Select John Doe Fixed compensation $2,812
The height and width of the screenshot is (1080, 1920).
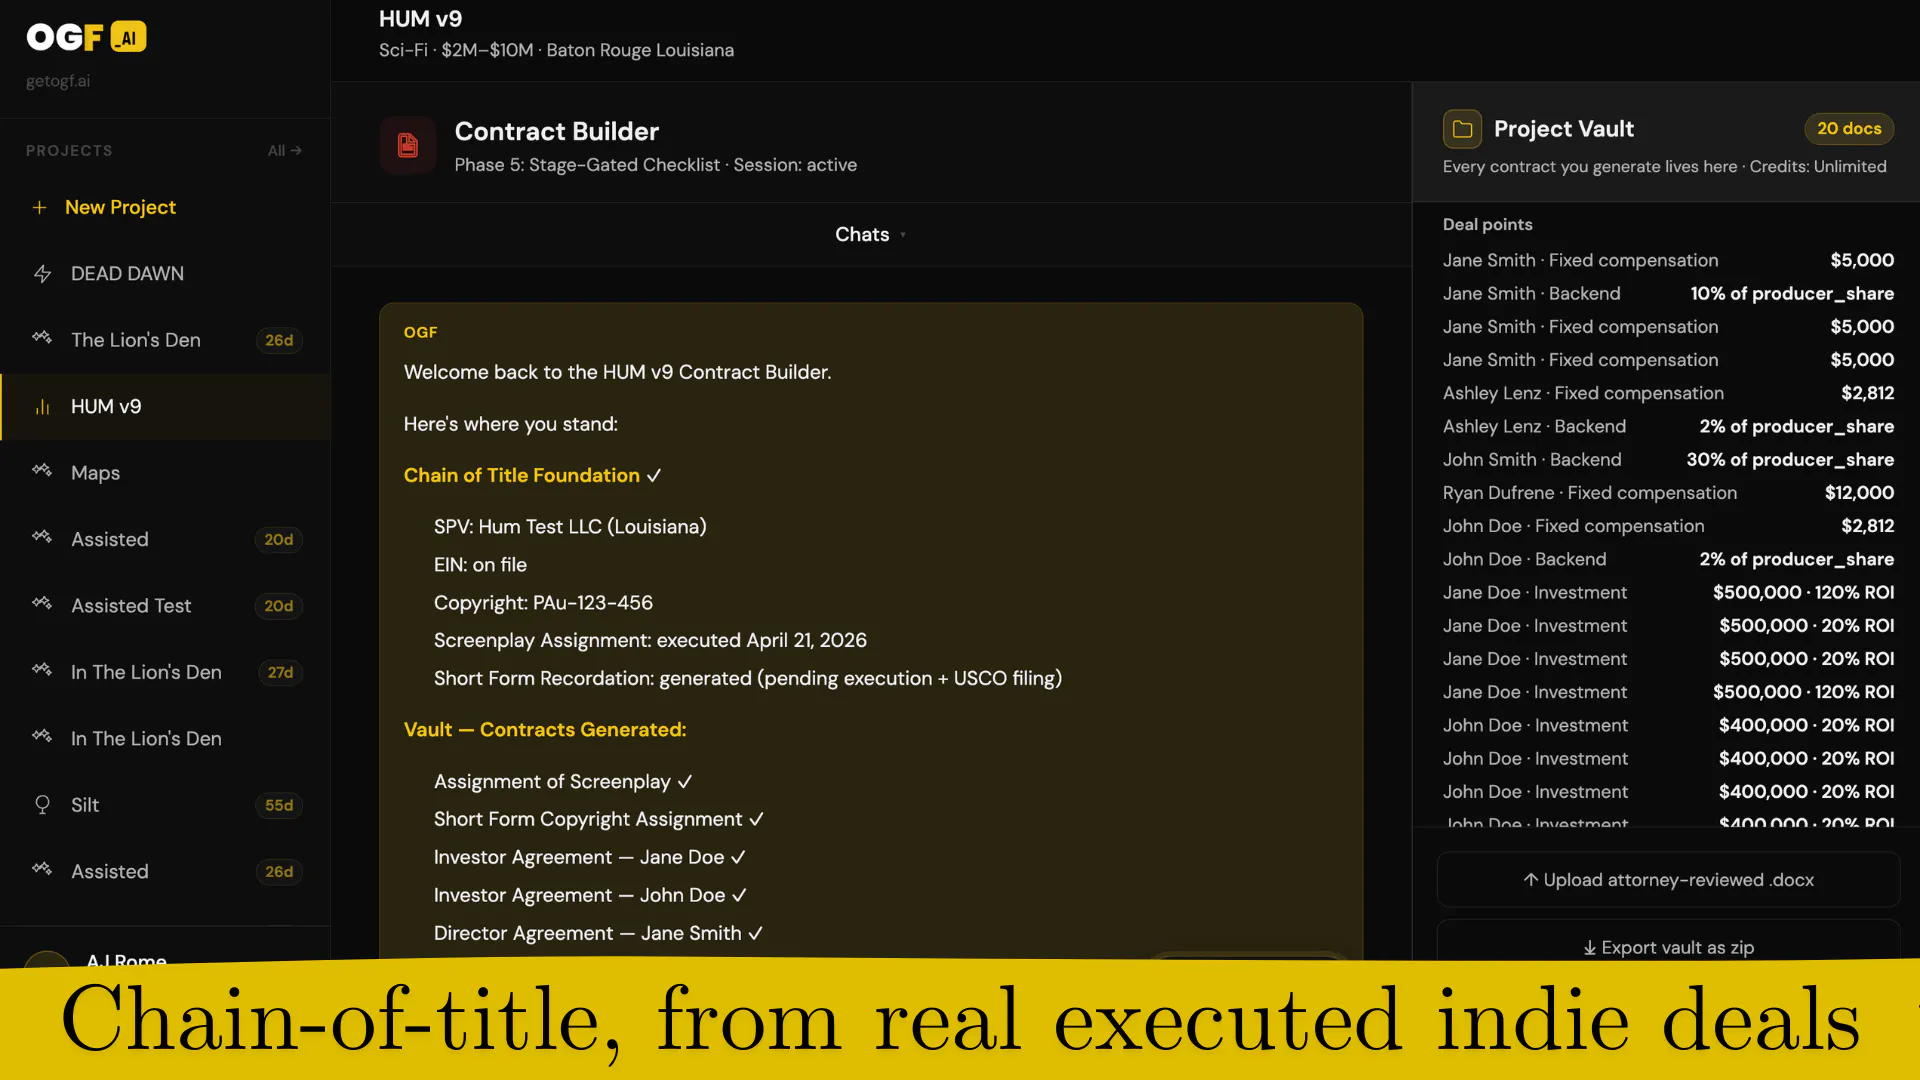coord(1668,526)
